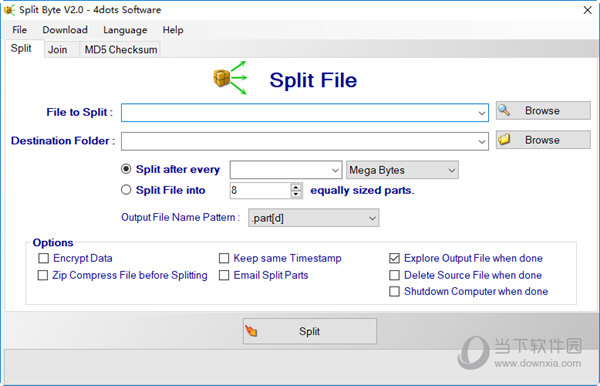Click the Browse button for File to Split
The image size is (600, 386).
click(543, 111)
